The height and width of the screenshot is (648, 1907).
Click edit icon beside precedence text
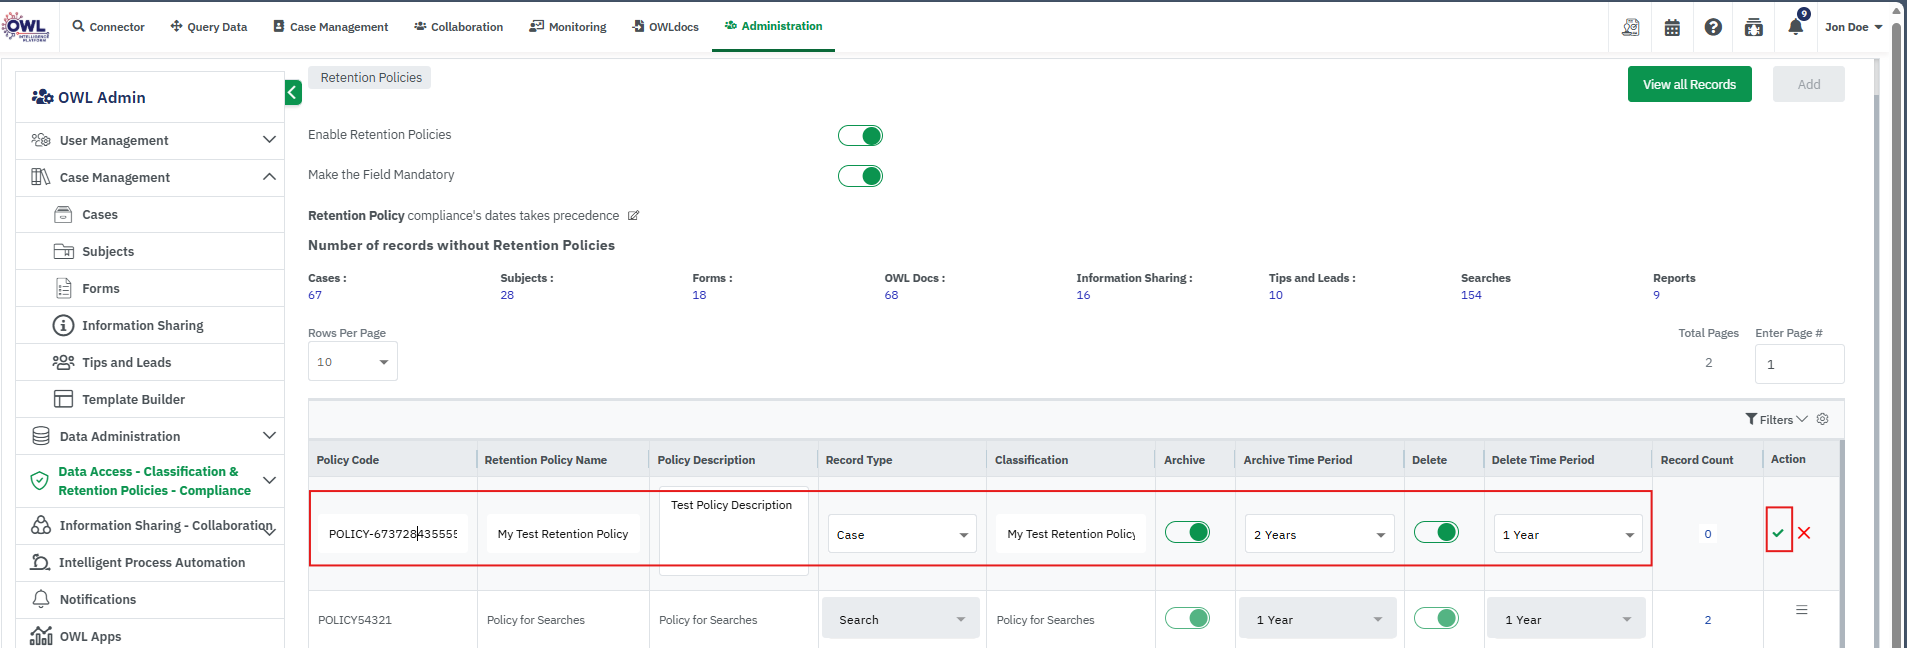(633, 216)
